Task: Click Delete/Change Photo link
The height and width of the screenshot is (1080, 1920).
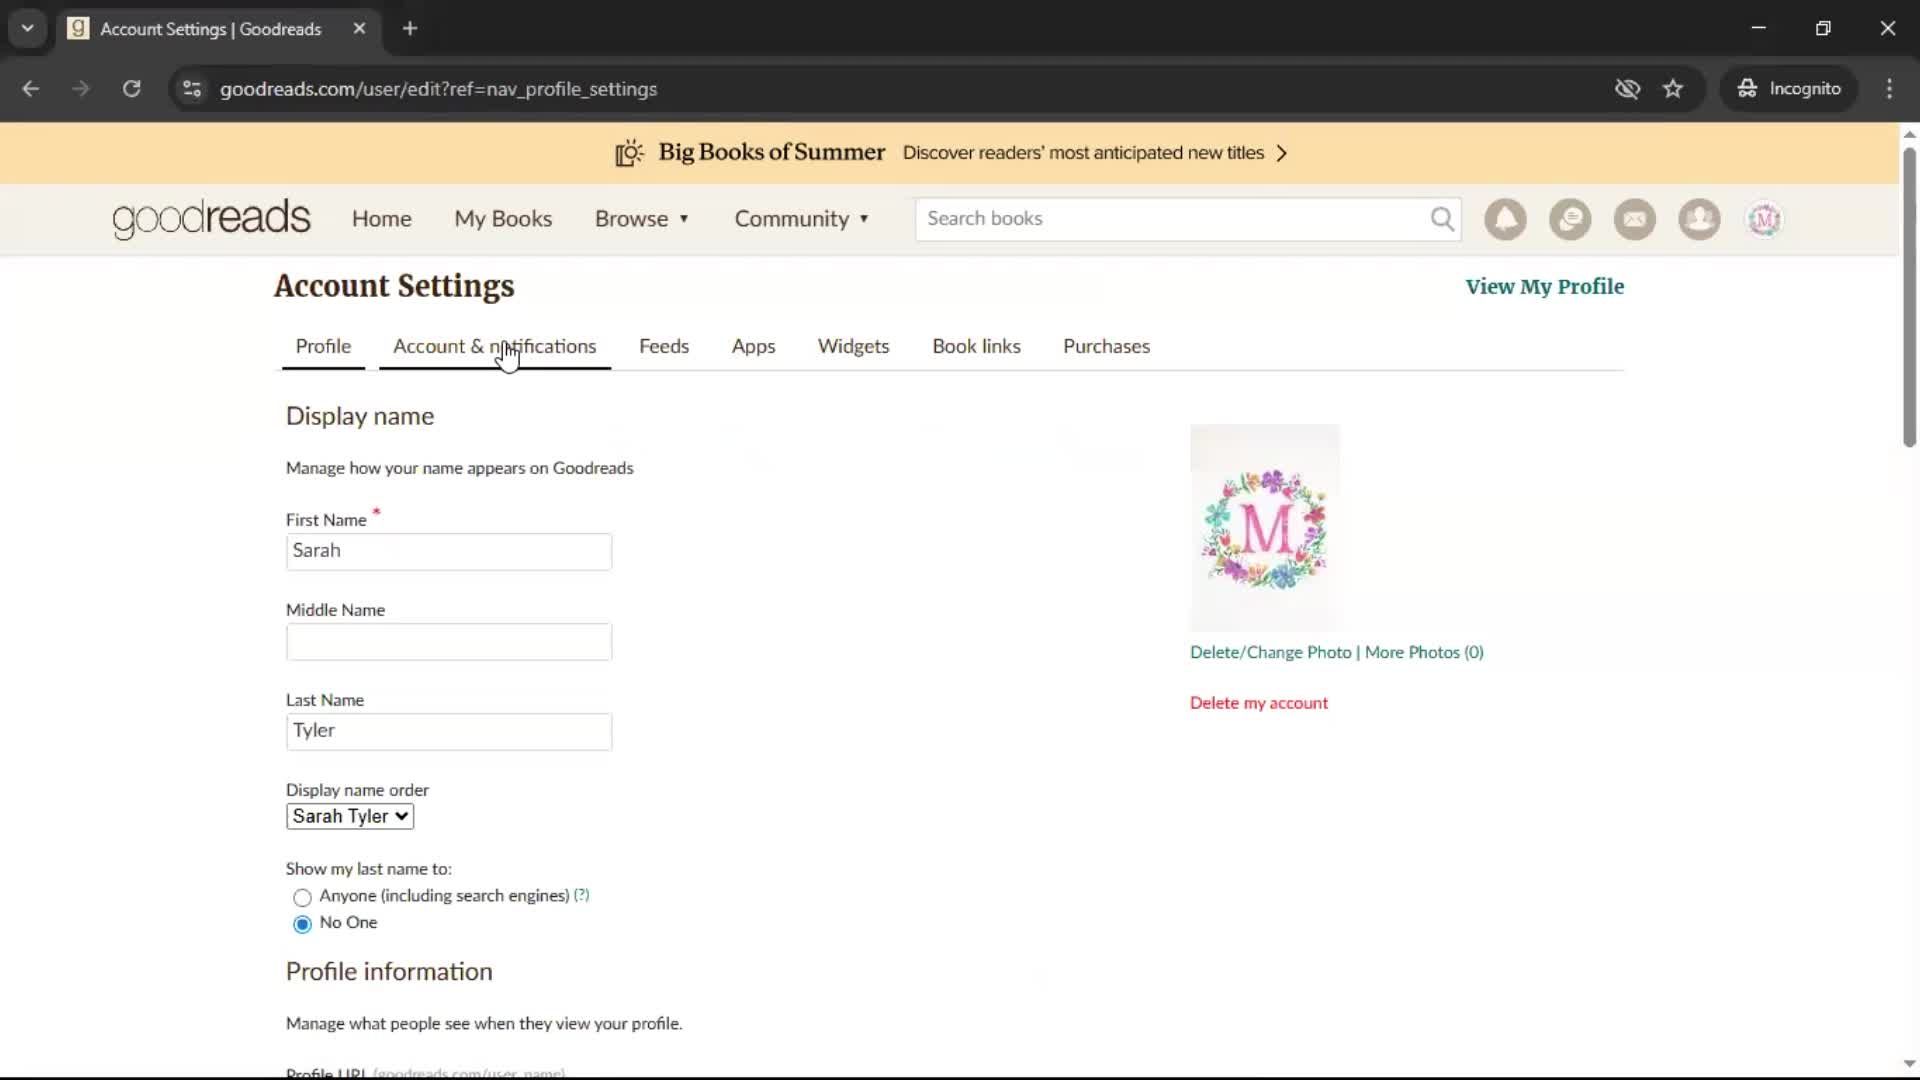Action: click(x=1271, y=652)
